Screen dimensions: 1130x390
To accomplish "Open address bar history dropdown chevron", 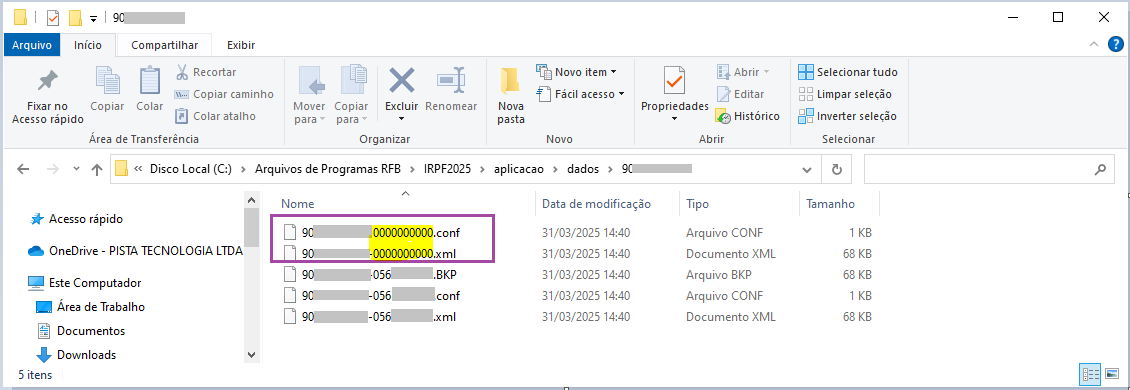I will pos(806,169).
